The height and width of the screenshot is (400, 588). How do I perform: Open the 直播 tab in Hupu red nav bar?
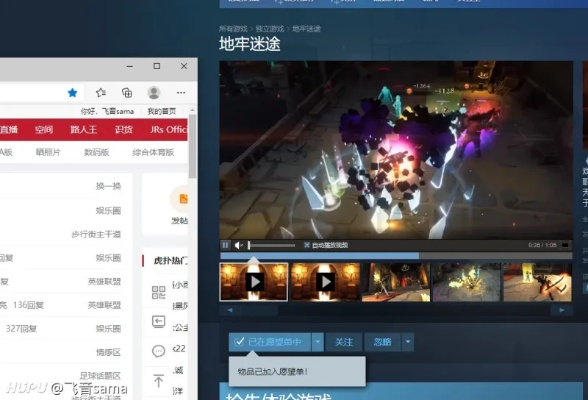pos(9,130)
